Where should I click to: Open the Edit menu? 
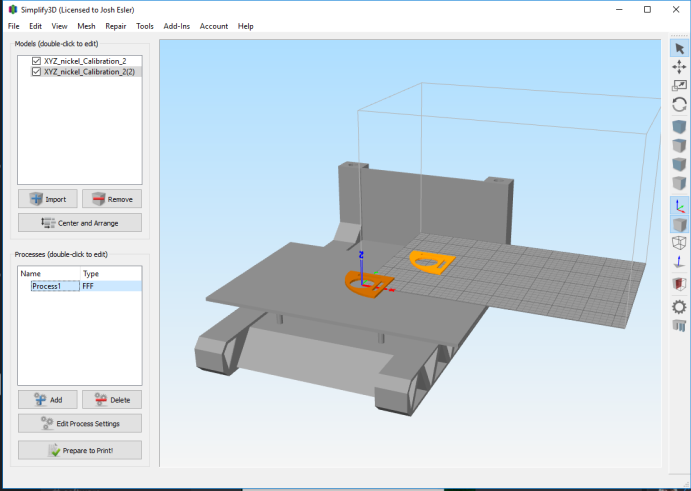tap(35, 26)
